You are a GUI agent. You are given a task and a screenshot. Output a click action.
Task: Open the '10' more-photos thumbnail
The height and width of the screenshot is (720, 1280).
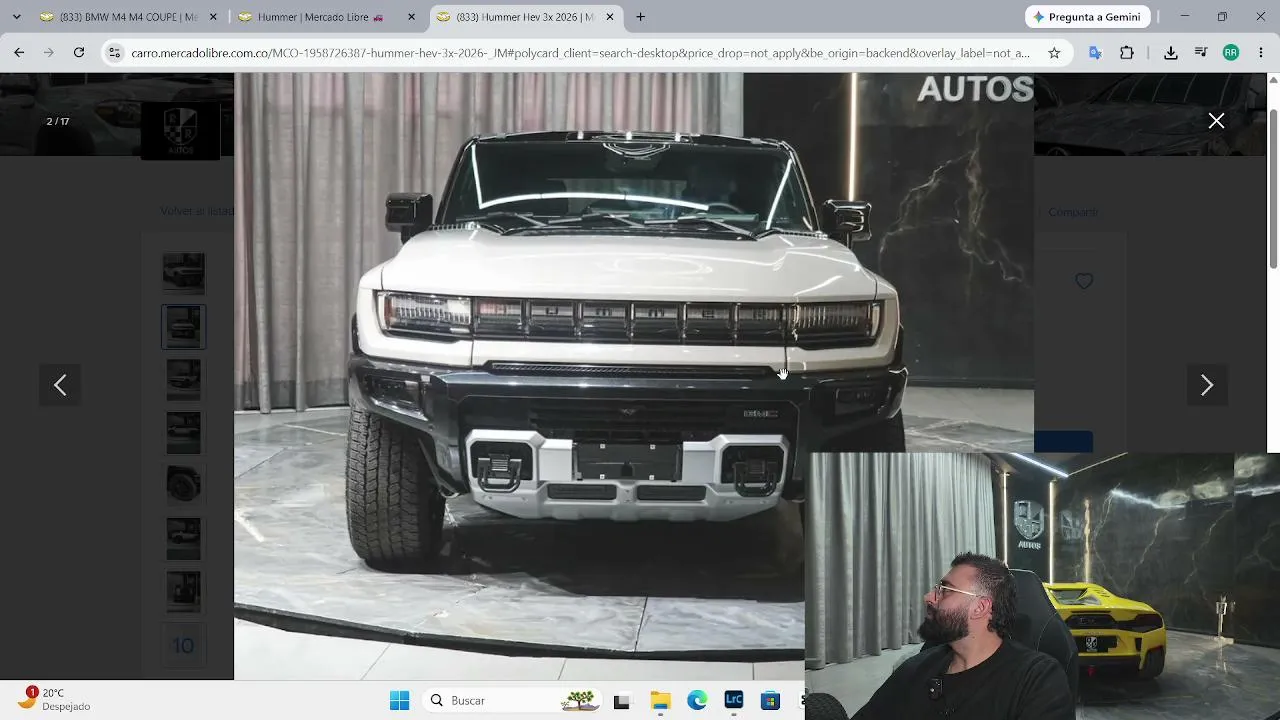point(183,646)
